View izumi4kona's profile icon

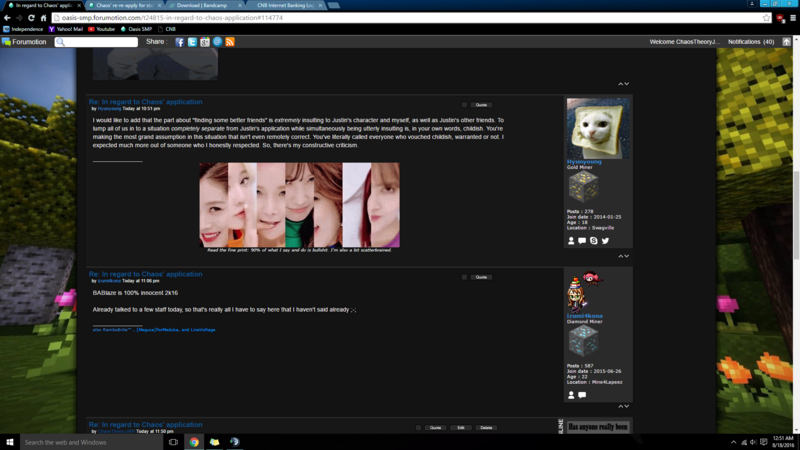click(571, 395)
